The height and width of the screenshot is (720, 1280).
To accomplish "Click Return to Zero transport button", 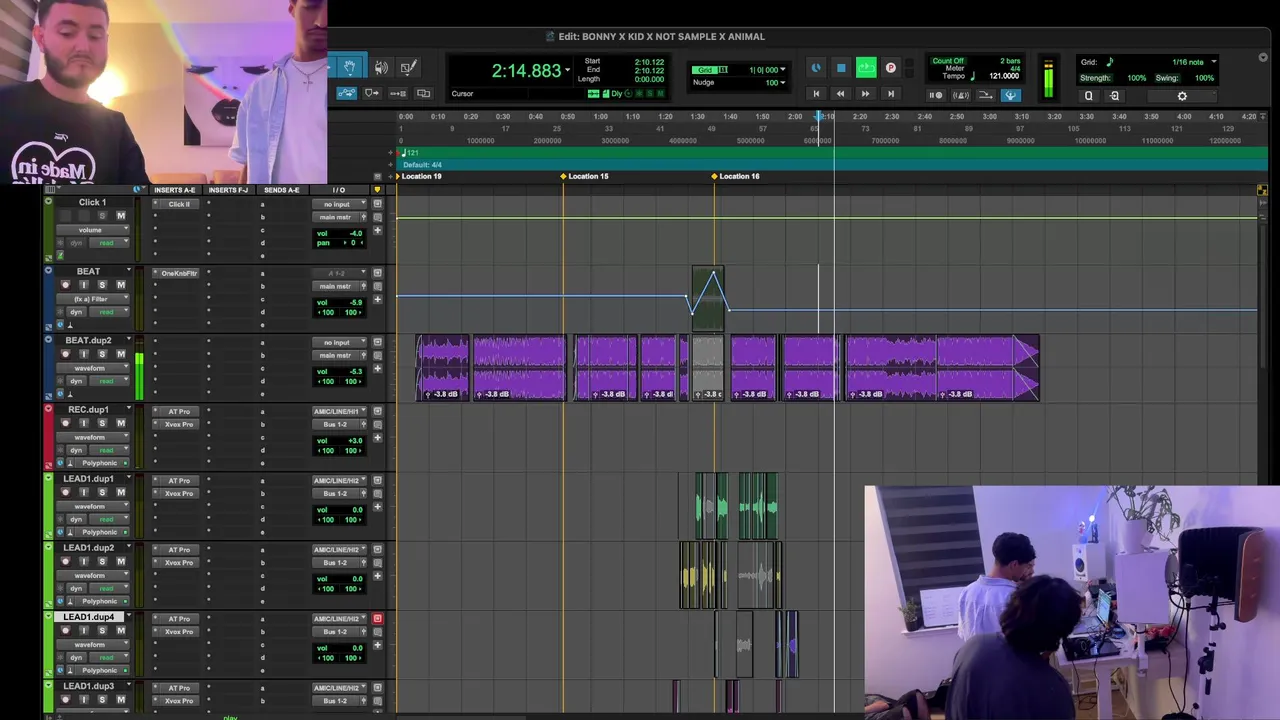I will click(816, 94).
